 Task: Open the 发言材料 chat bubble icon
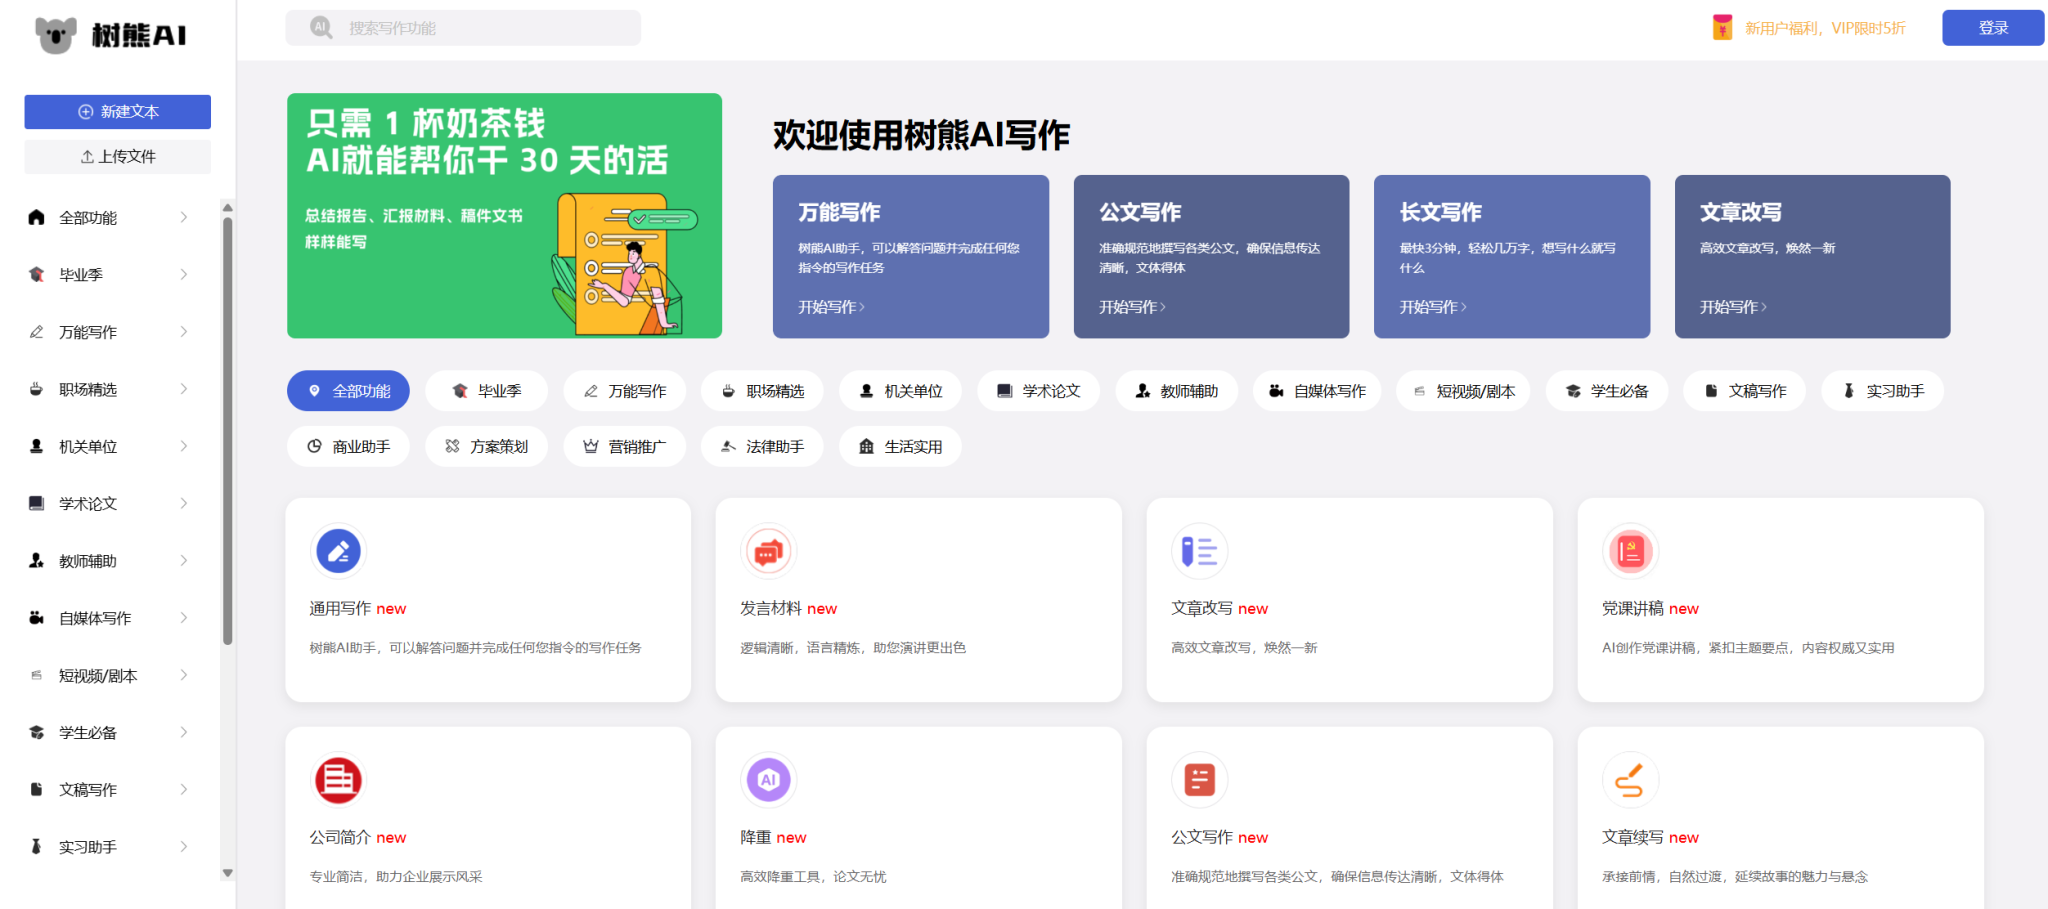point(768,551)
